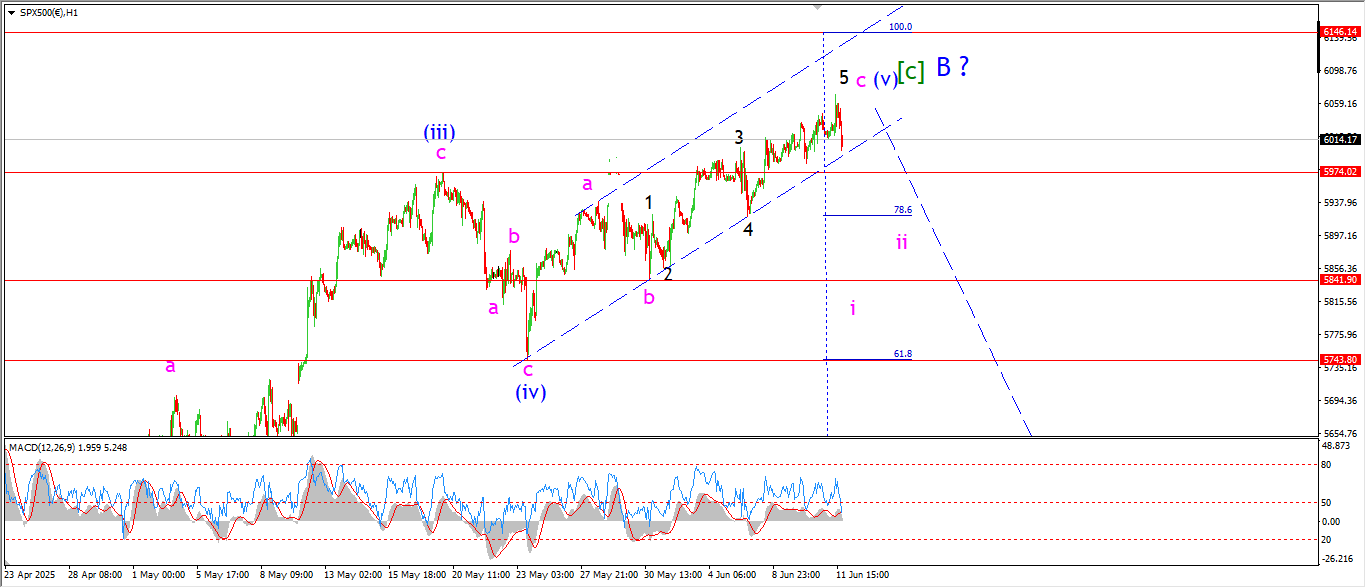
Task: Click the chart shift triangle marker at top
Action: (x=819, y=7)
